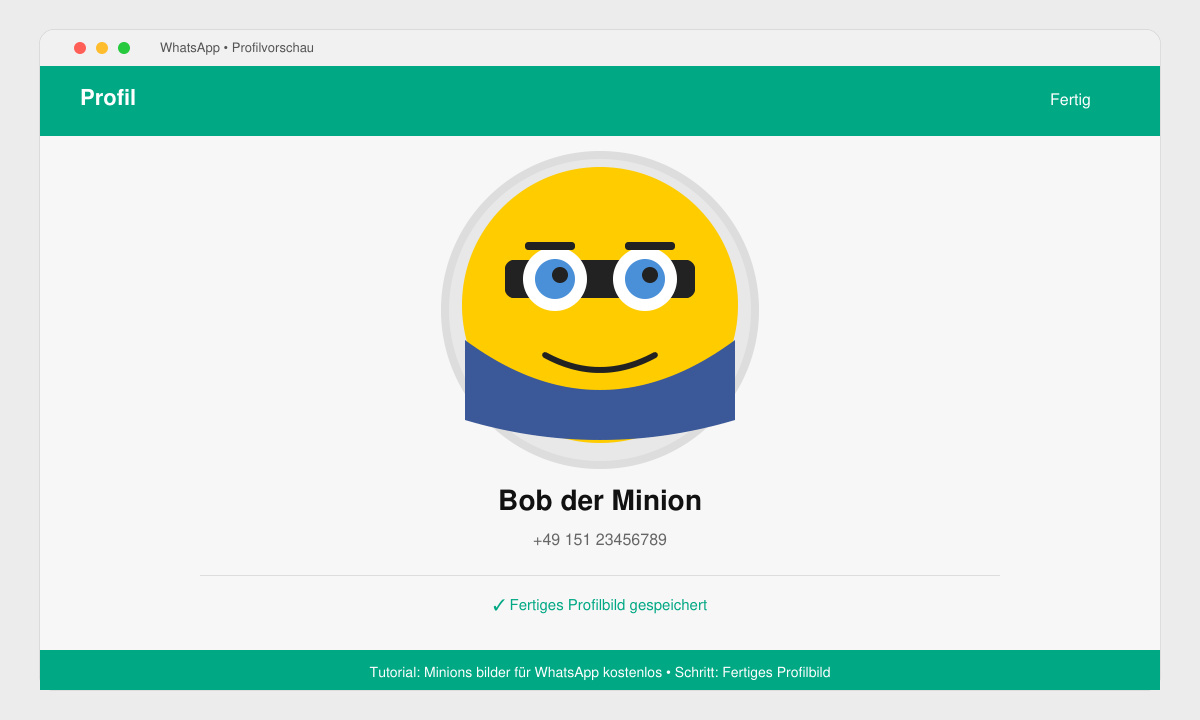
Task: Select the name Bob der Minion
Action: (x=600, y=500)
